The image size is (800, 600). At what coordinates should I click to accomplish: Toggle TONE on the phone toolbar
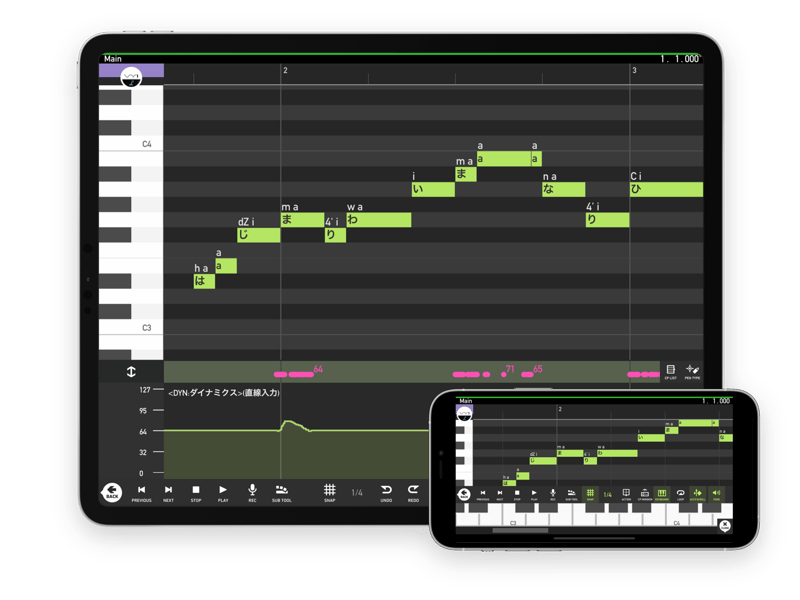[x=716, y=494]
